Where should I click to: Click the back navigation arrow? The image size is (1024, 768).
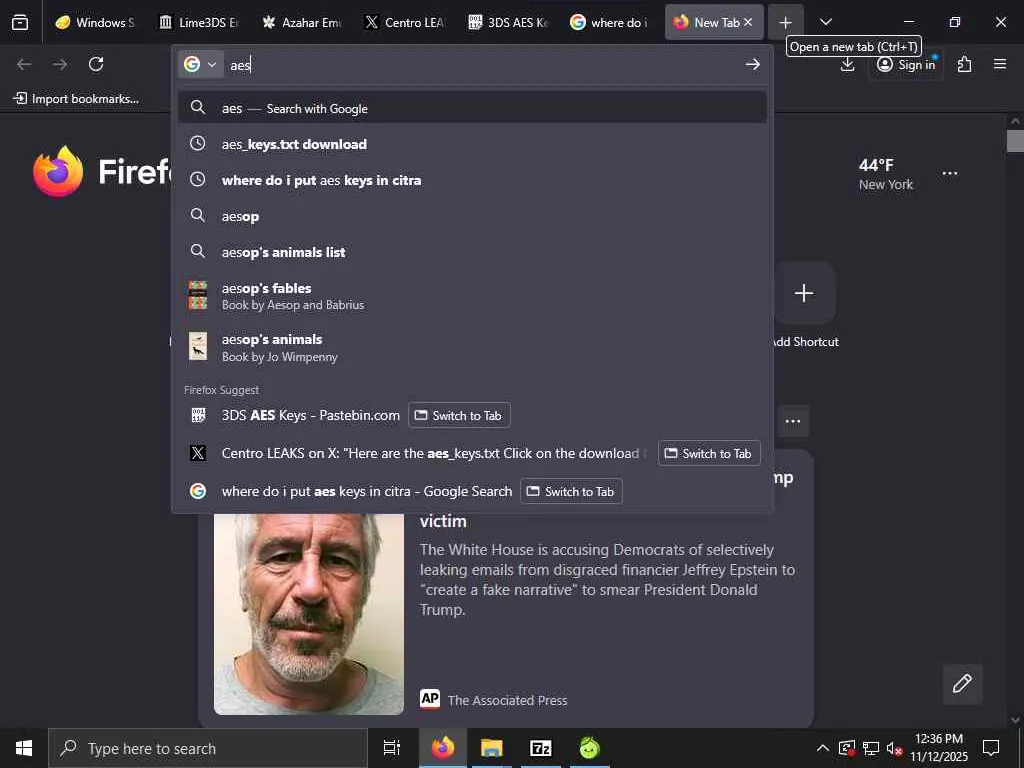point(24,64)
